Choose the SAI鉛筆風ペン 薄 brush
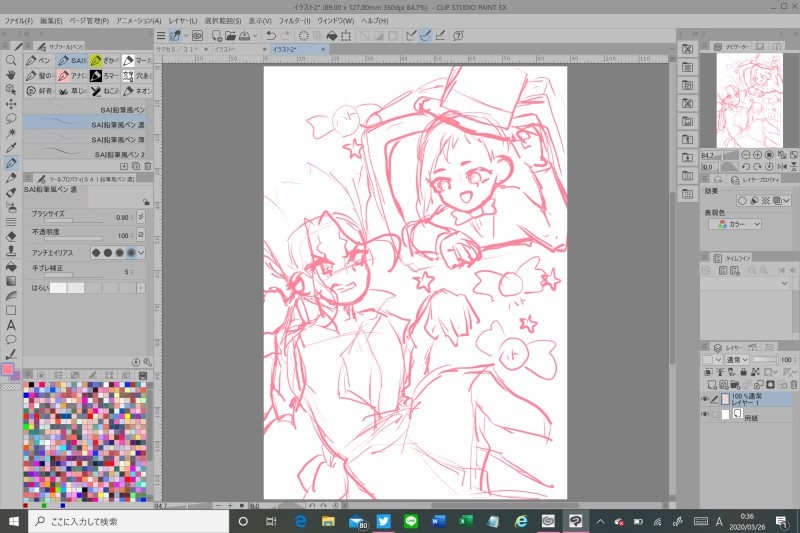Viewport: 800px width, 533px height. tap(85, 139)
